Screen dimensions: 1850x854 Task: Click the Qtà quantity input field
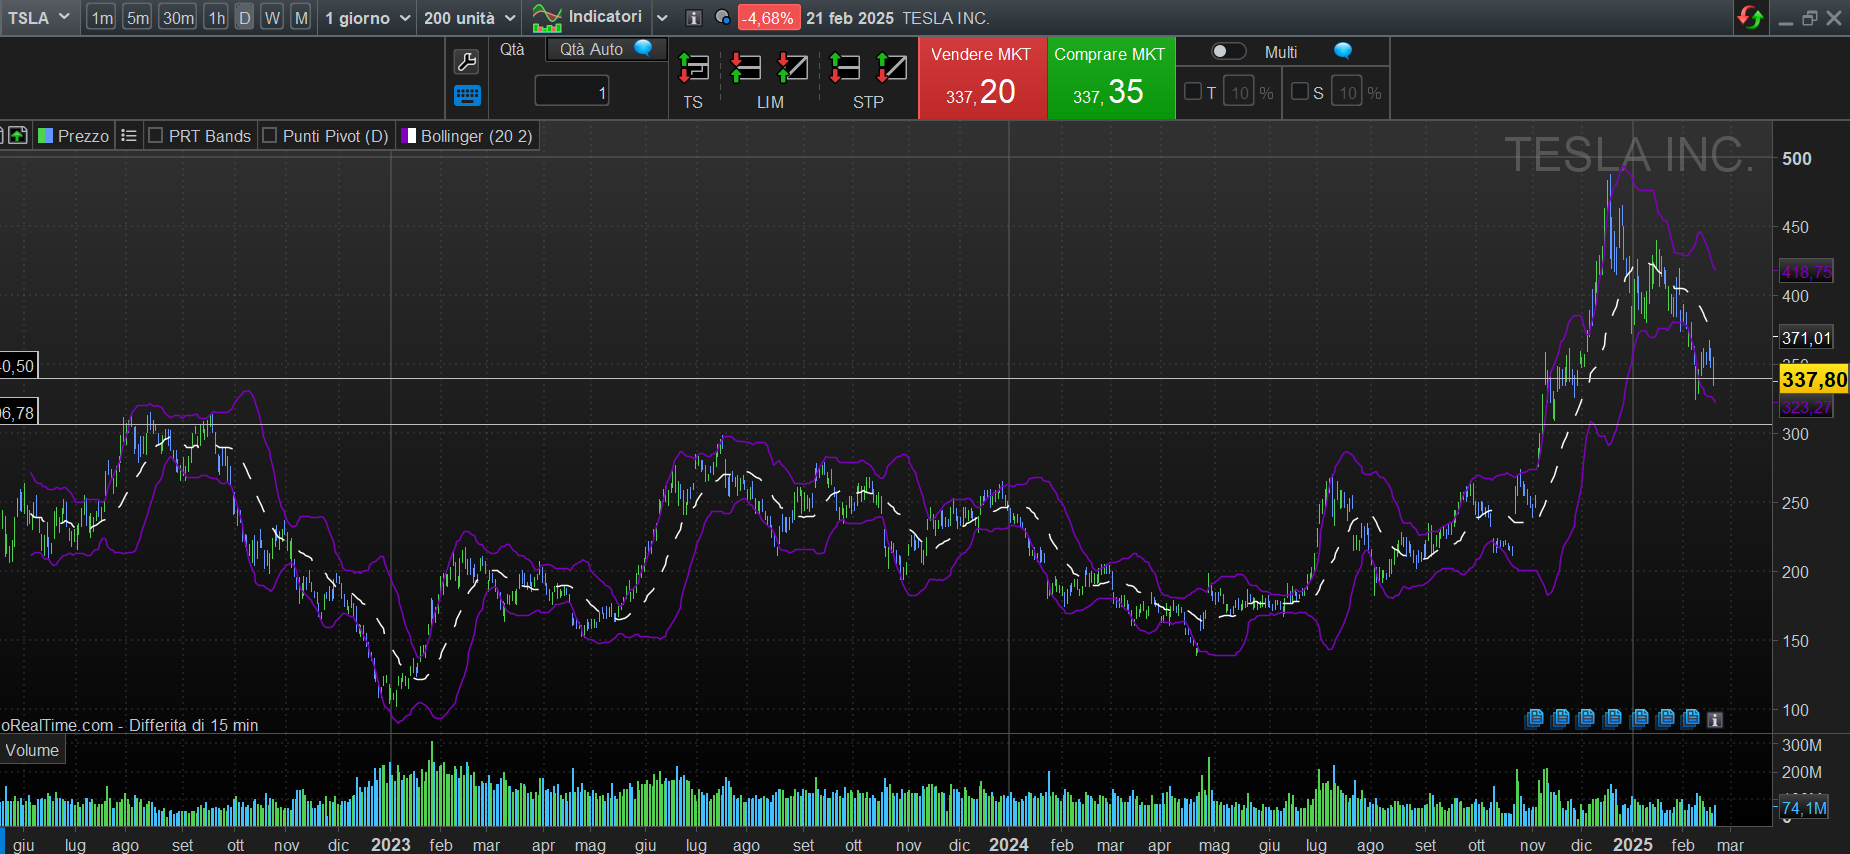(572, 92)
